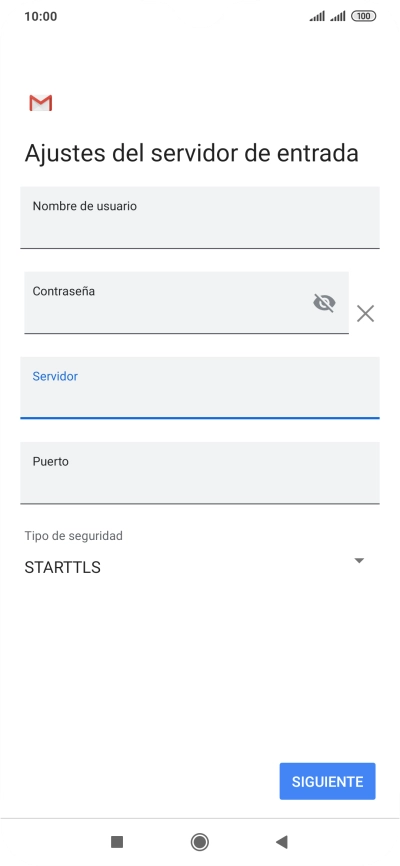The width and height of the screenshot is (400, 866).
Task: Open the Tipo de seguridad dropdown arrow
Action: coord(359,561)
